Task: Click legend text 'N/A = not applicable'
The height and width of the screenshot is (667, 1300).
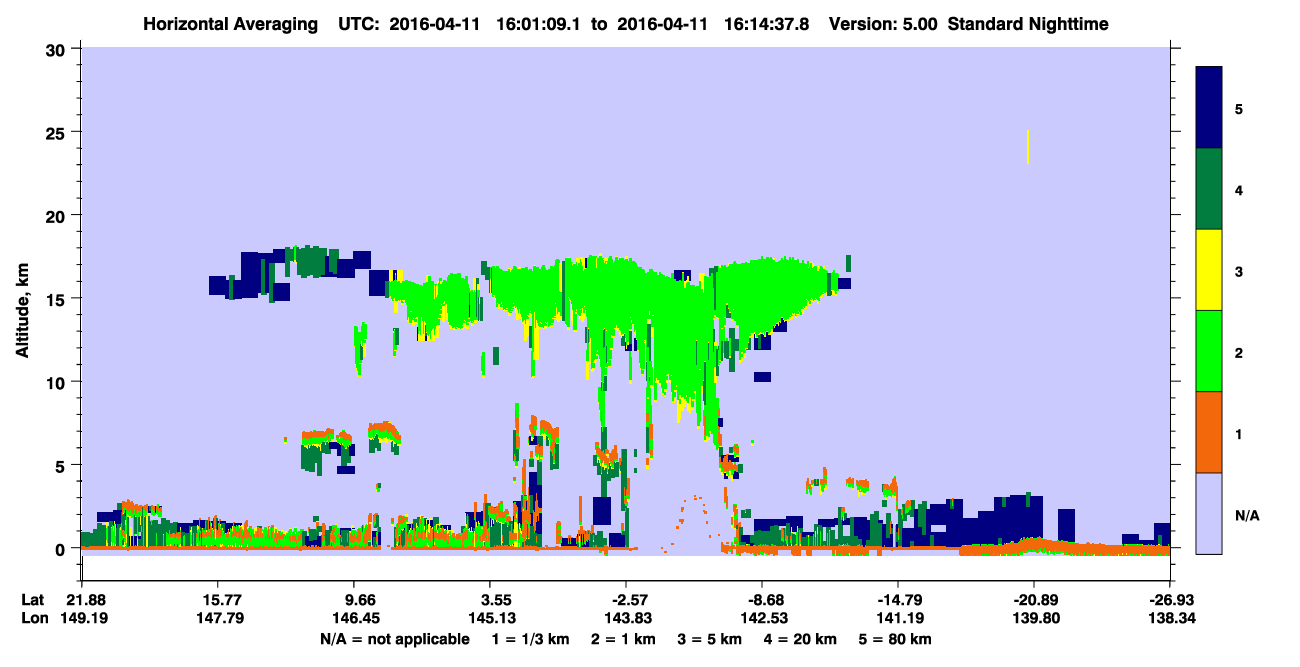Action: pos(394,639)
